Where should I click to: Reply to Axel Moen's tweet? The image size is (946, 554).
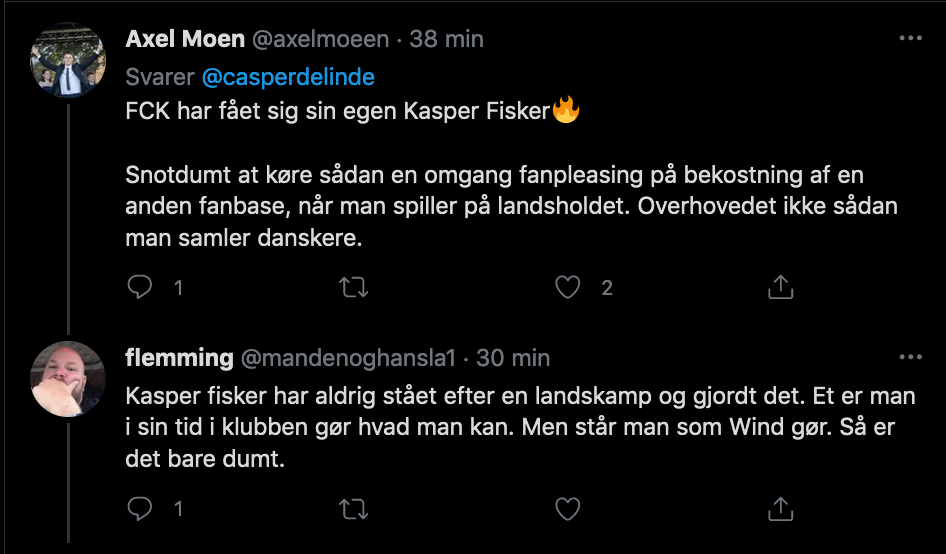pyautogui.click(x=141, y=288)
